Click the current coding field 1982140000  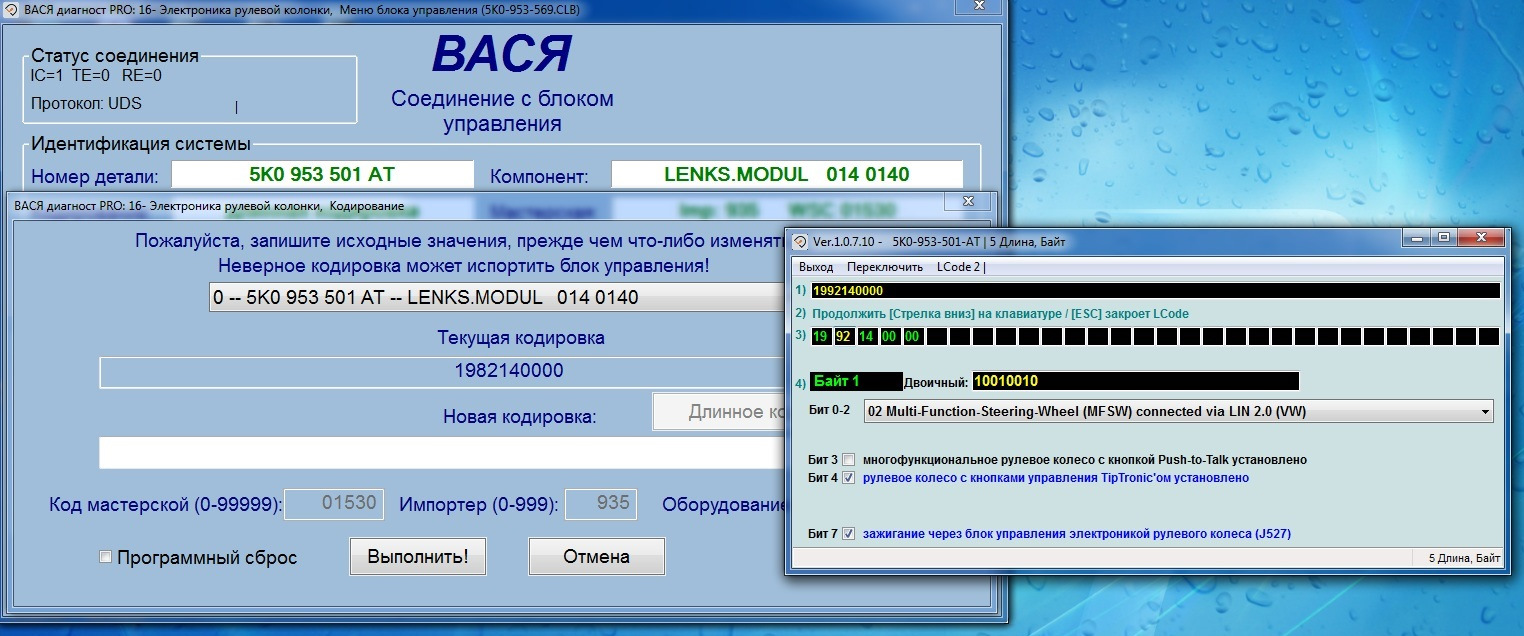443,371
